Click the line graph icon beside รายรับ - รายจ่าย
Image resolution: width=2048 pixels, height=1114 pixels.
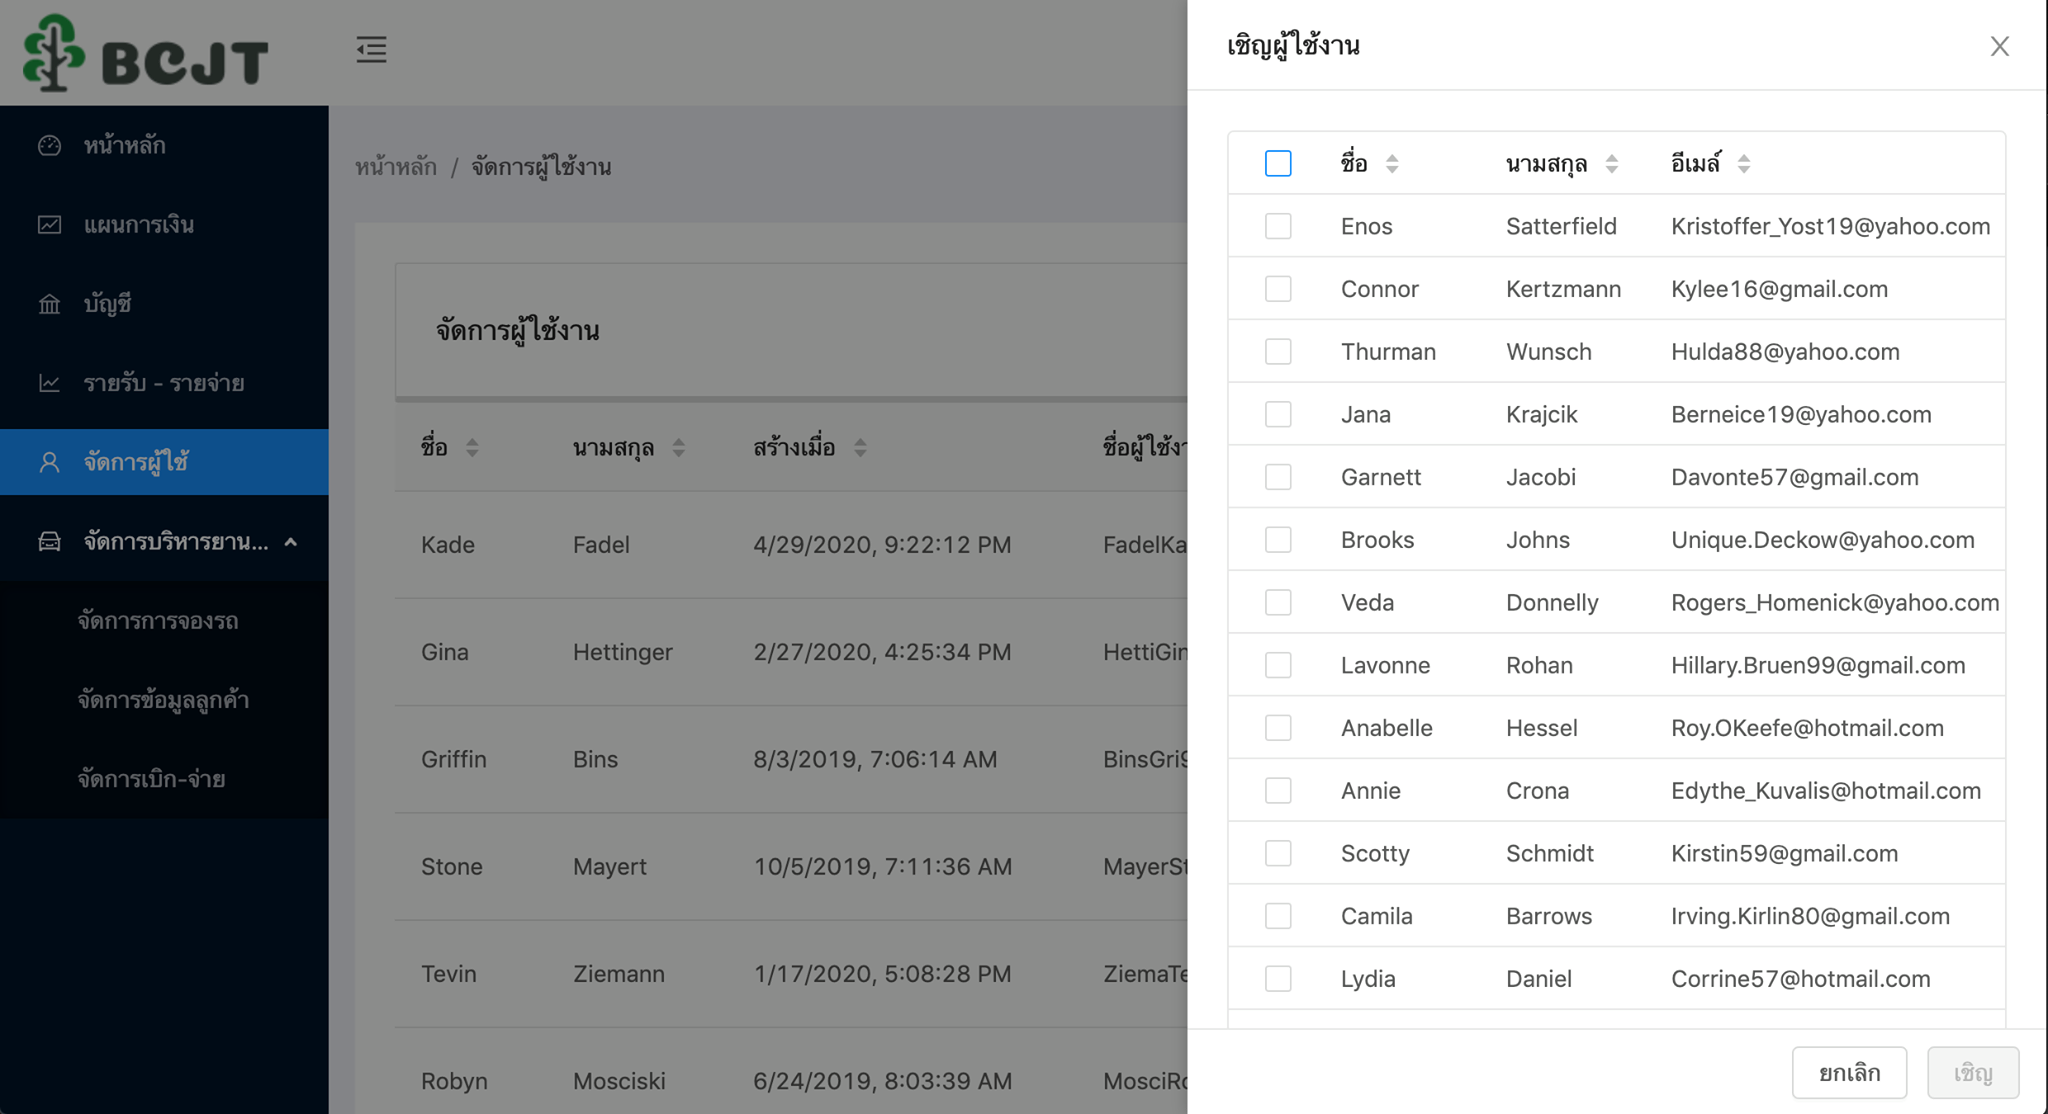49,383
